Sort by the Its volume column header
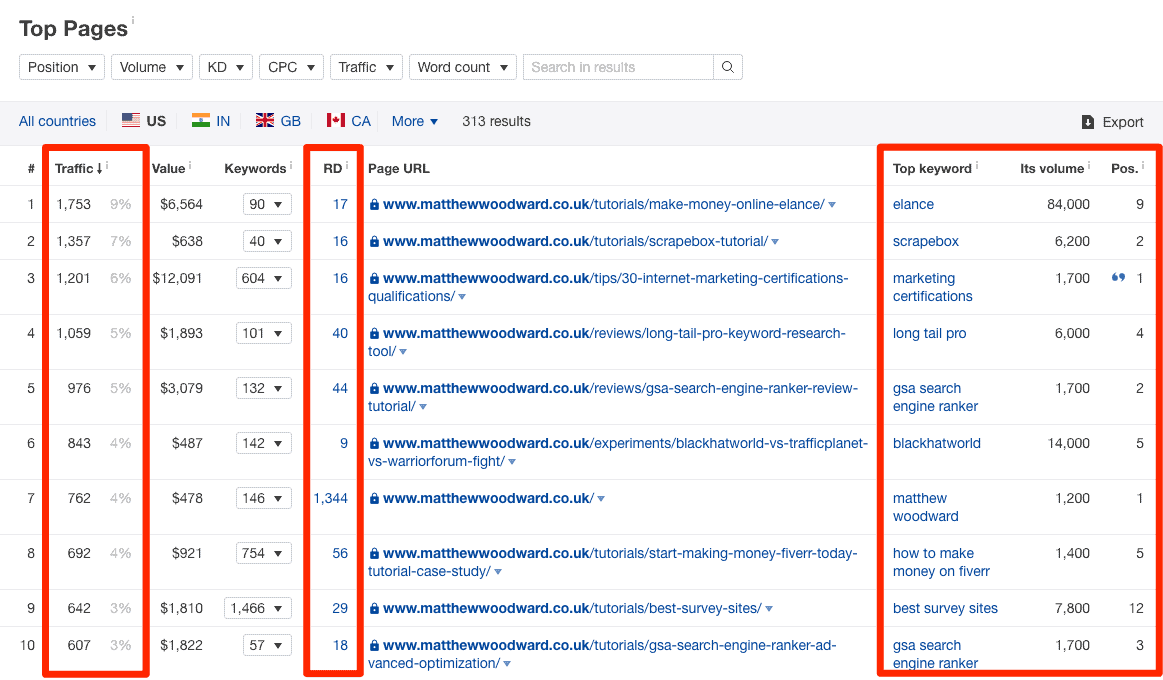 [x=1052, y=168]
